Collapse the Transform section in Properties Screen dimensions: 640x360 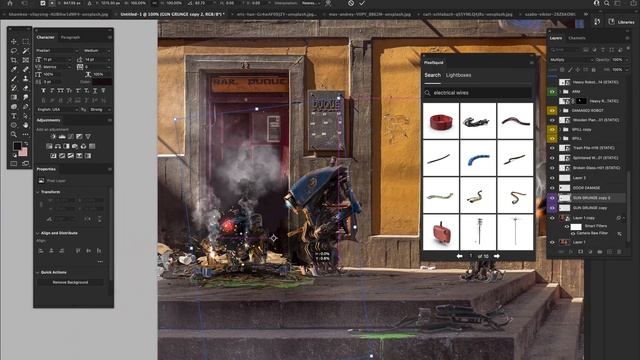[x=38, y=192]
